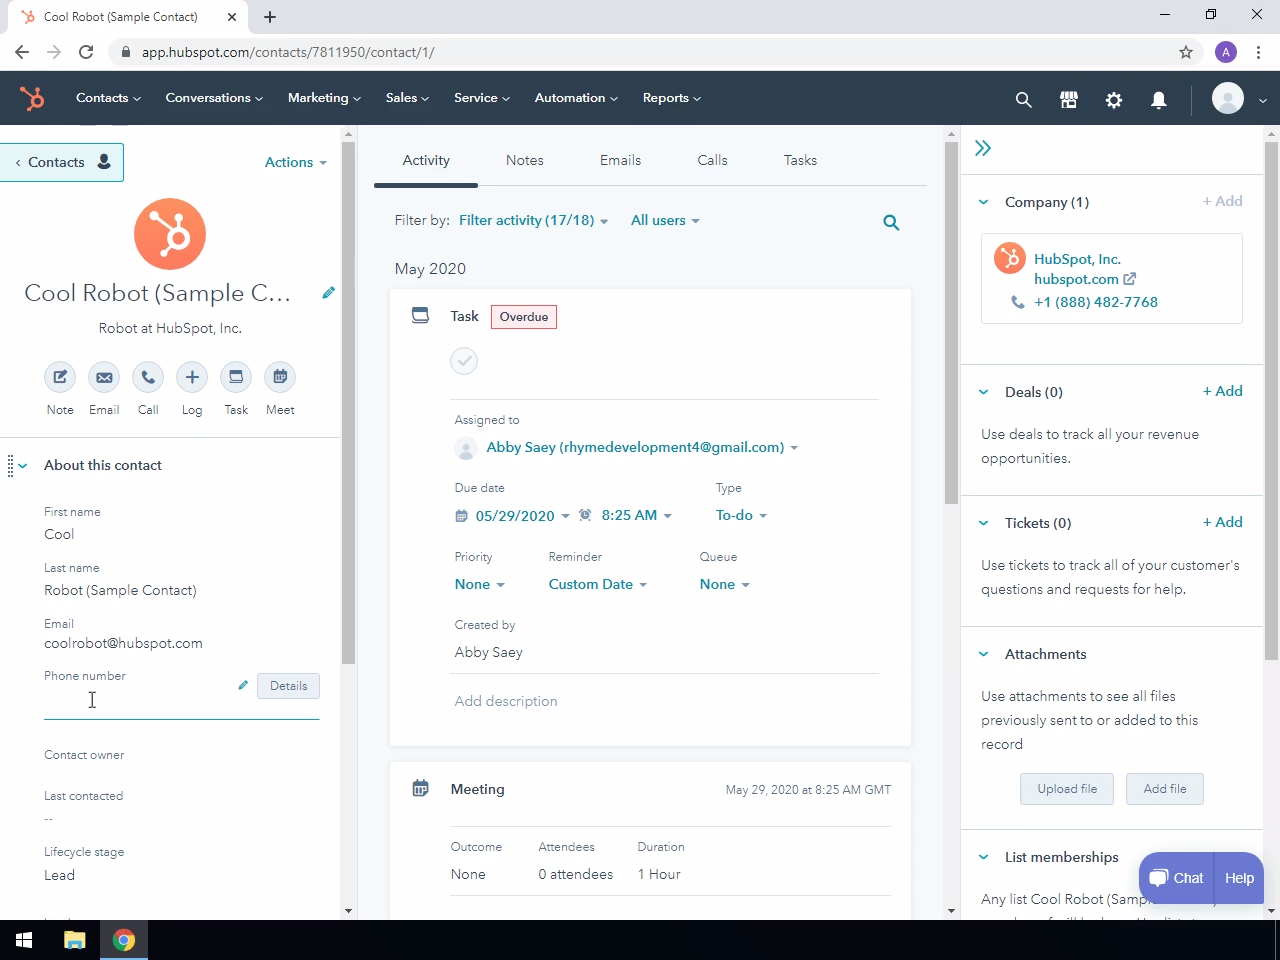1280x960 pixels.
Task: Click the Meet action icon
Action: point(280,377)
